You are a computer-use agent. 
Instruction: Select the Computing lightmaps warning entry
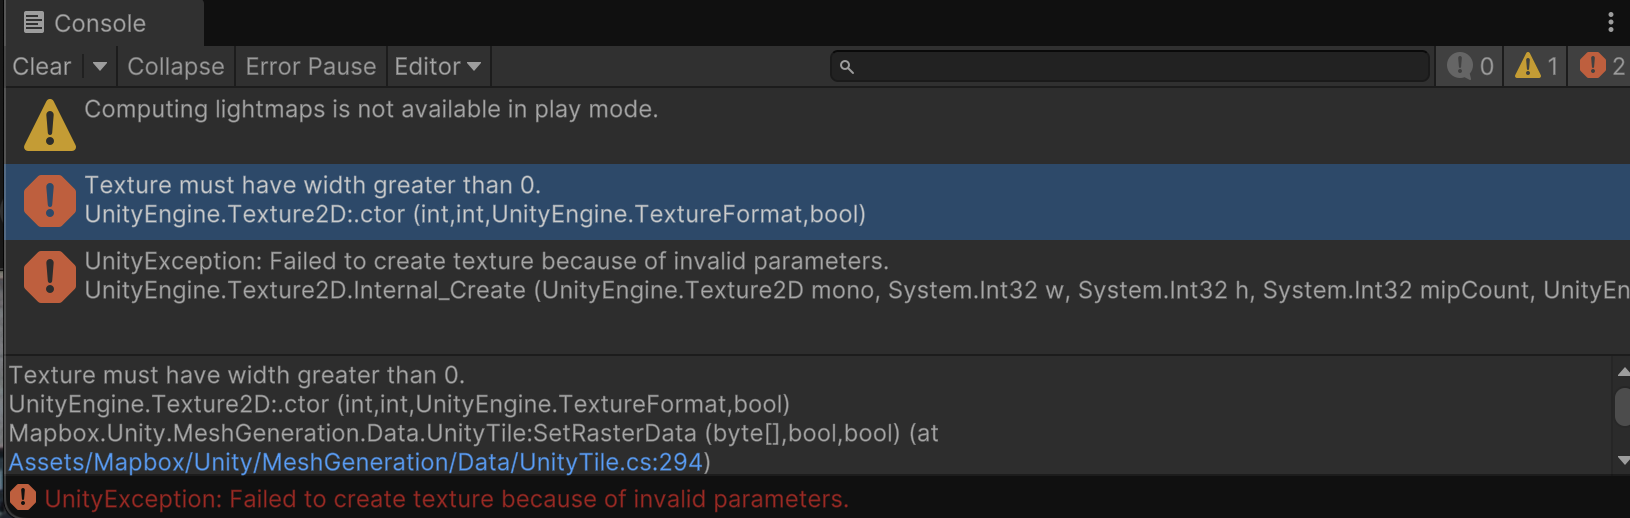pyautogui.click(x=817, y=125)
